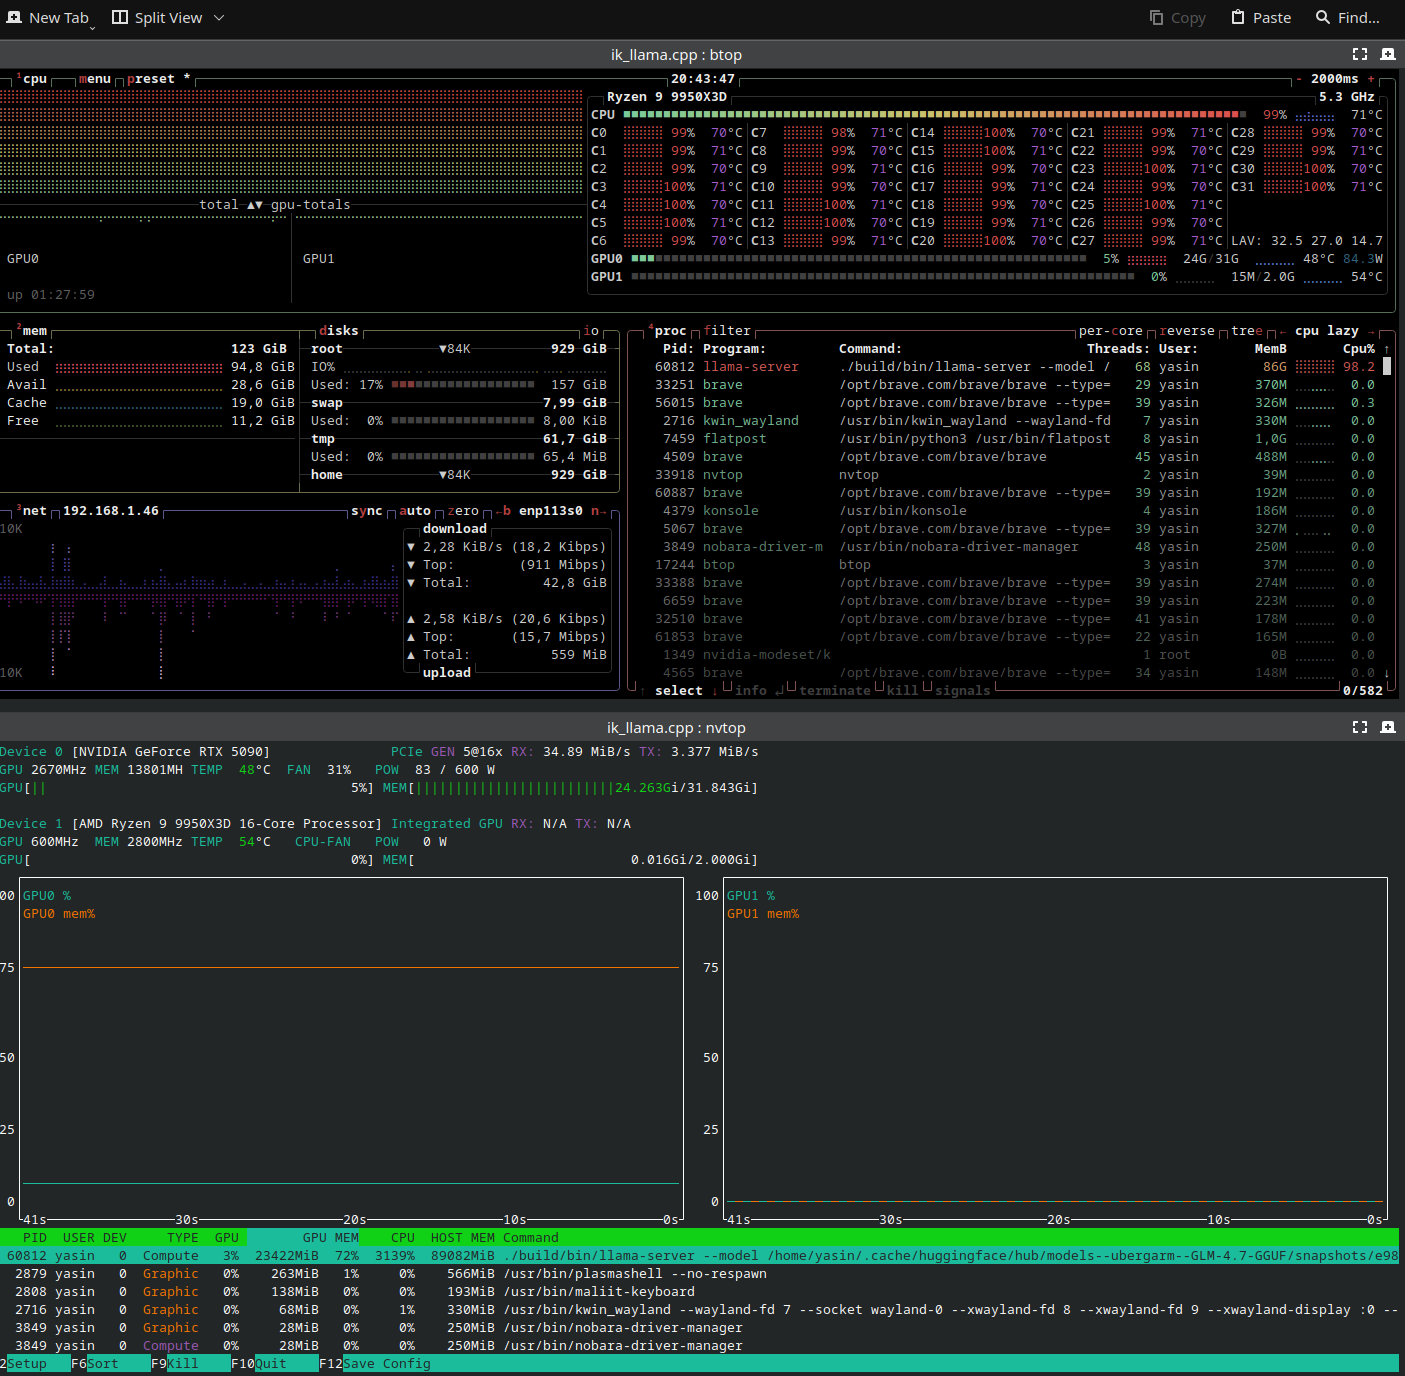Click the proc list scrollbar handle
The height and width of the screenshot is (1376, 1405).
click(1387, 366)
